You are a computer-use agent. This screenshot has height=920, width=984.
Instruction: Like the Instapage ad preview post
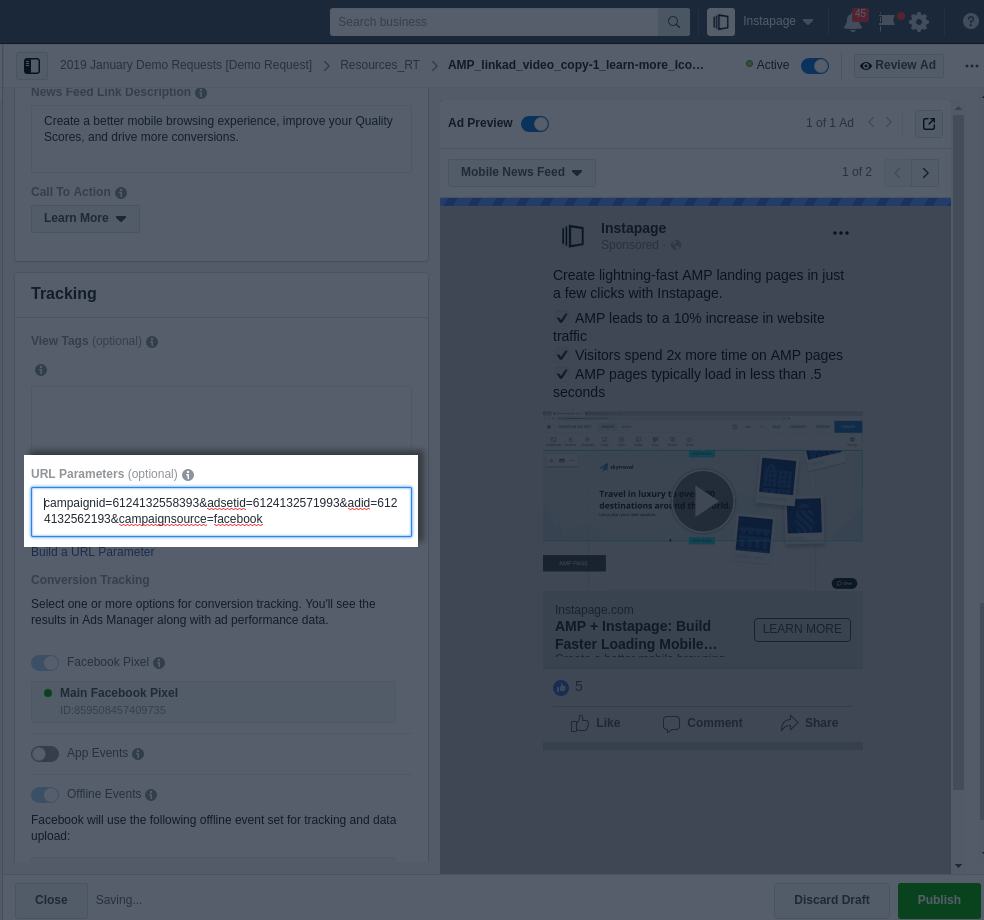pos(595,723)
